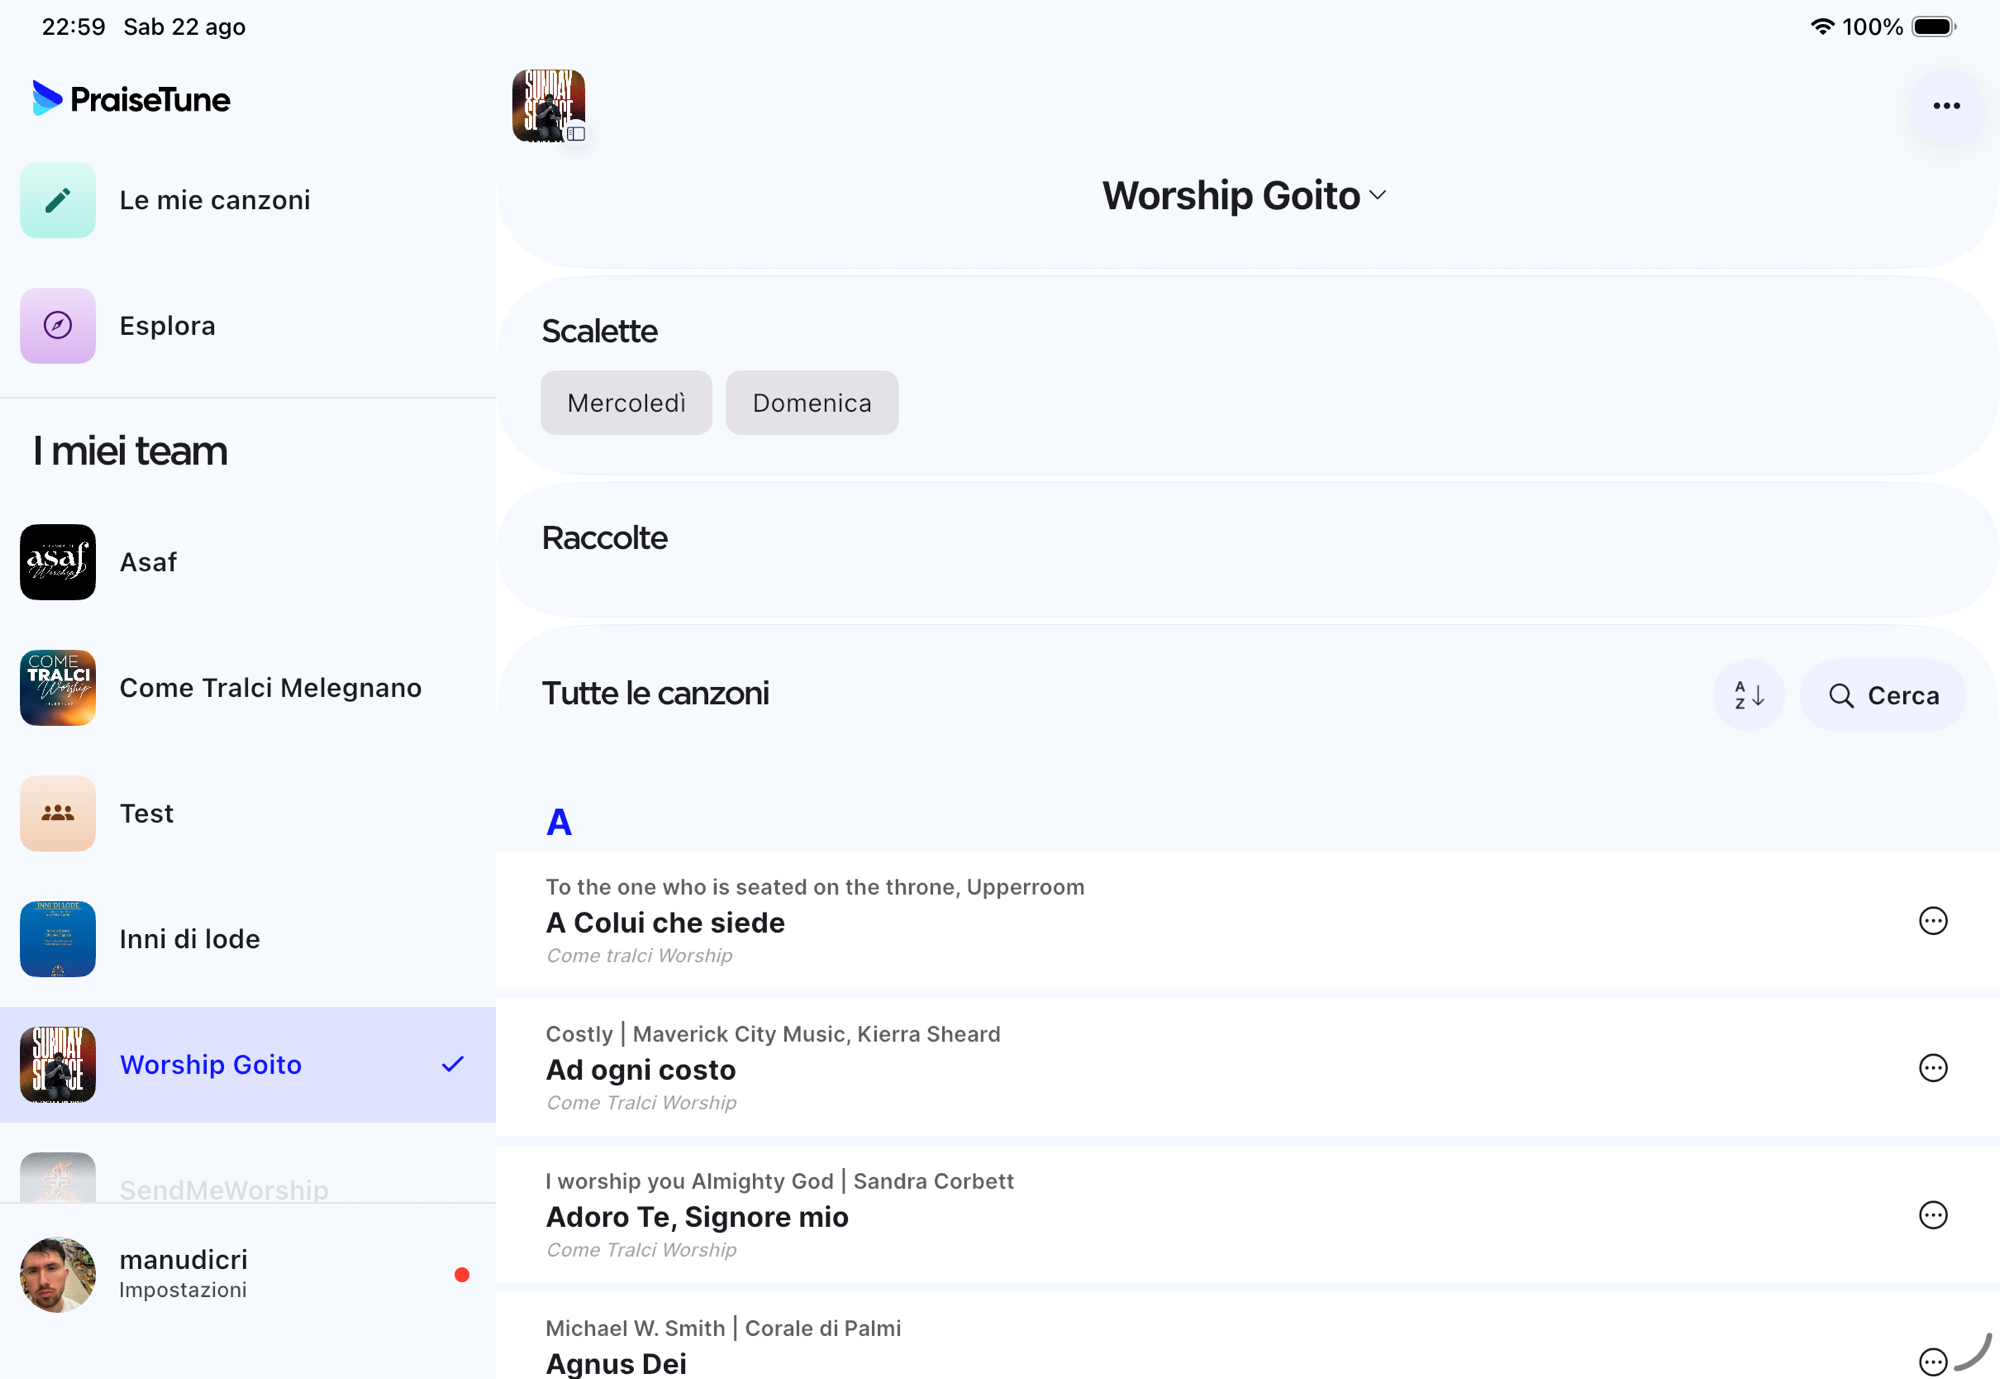Select Come Tralci Melegnano team
The width and height of the screenshot is (2000, 1379).
[270, 688]
